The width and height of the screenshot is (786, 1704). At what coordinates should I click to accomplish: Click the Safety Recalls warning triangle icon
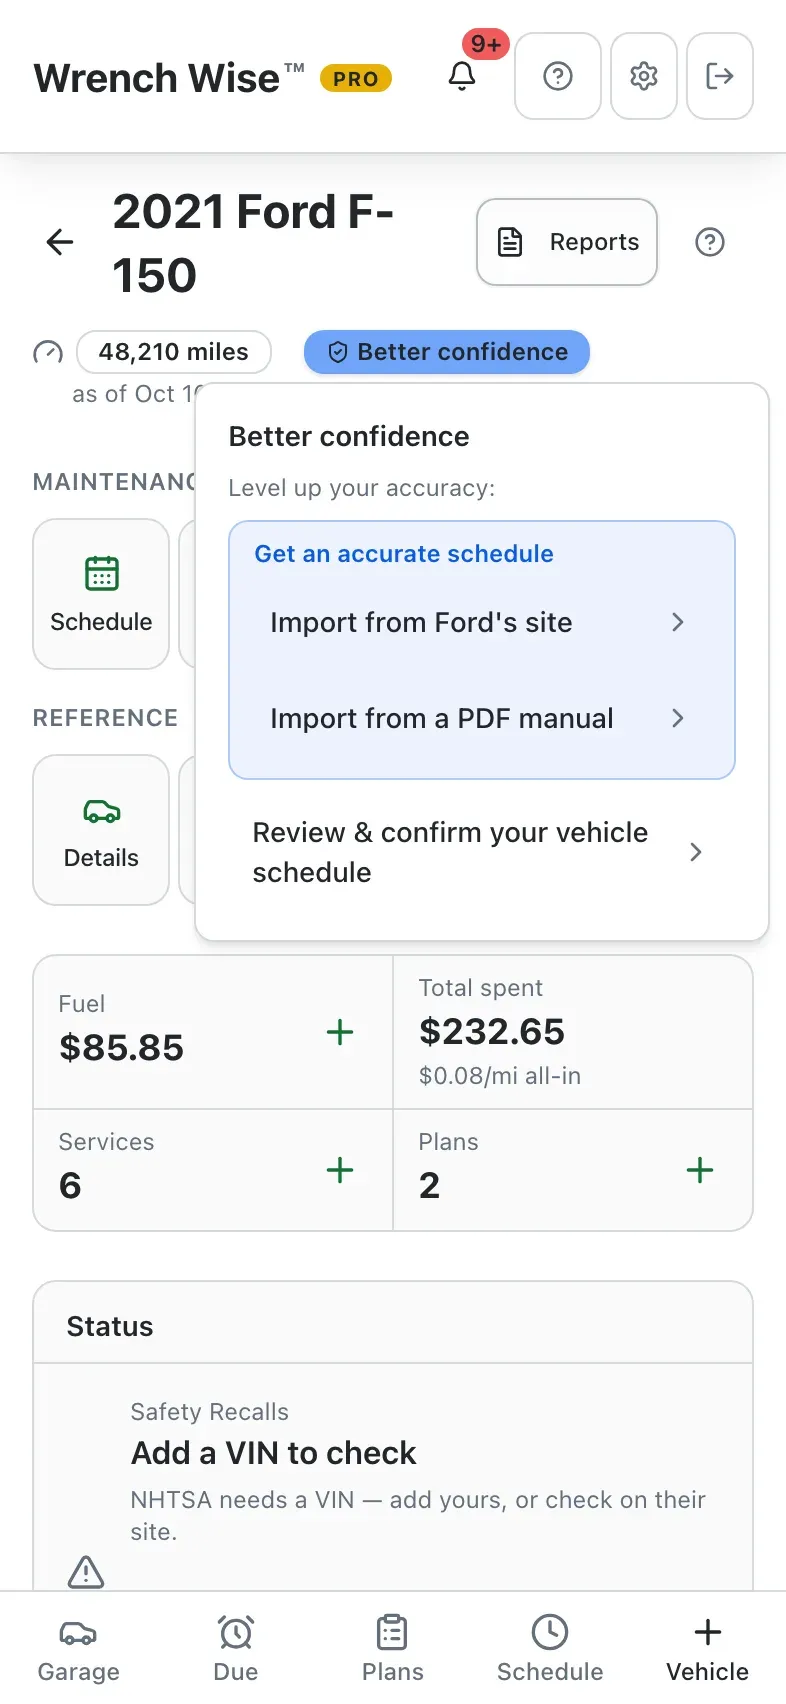click(x=86, y=1572)
